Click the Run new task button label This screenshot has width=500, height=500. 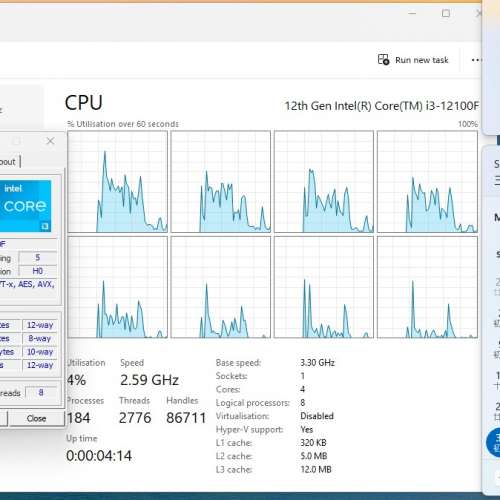[x=422, y=60]
